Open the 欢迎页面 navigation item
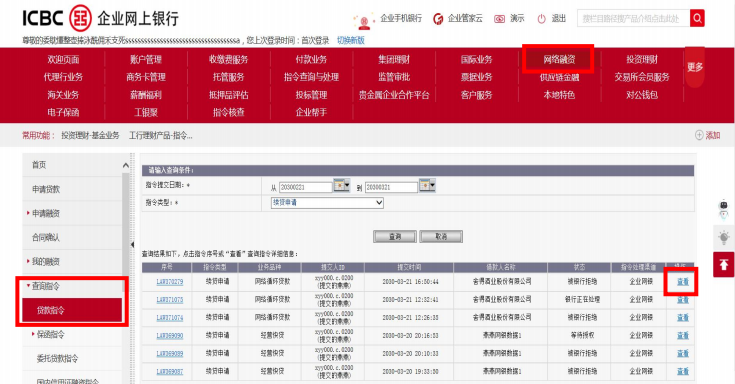The width and height of the screenshot is (735, 384). tap(63, 60)
